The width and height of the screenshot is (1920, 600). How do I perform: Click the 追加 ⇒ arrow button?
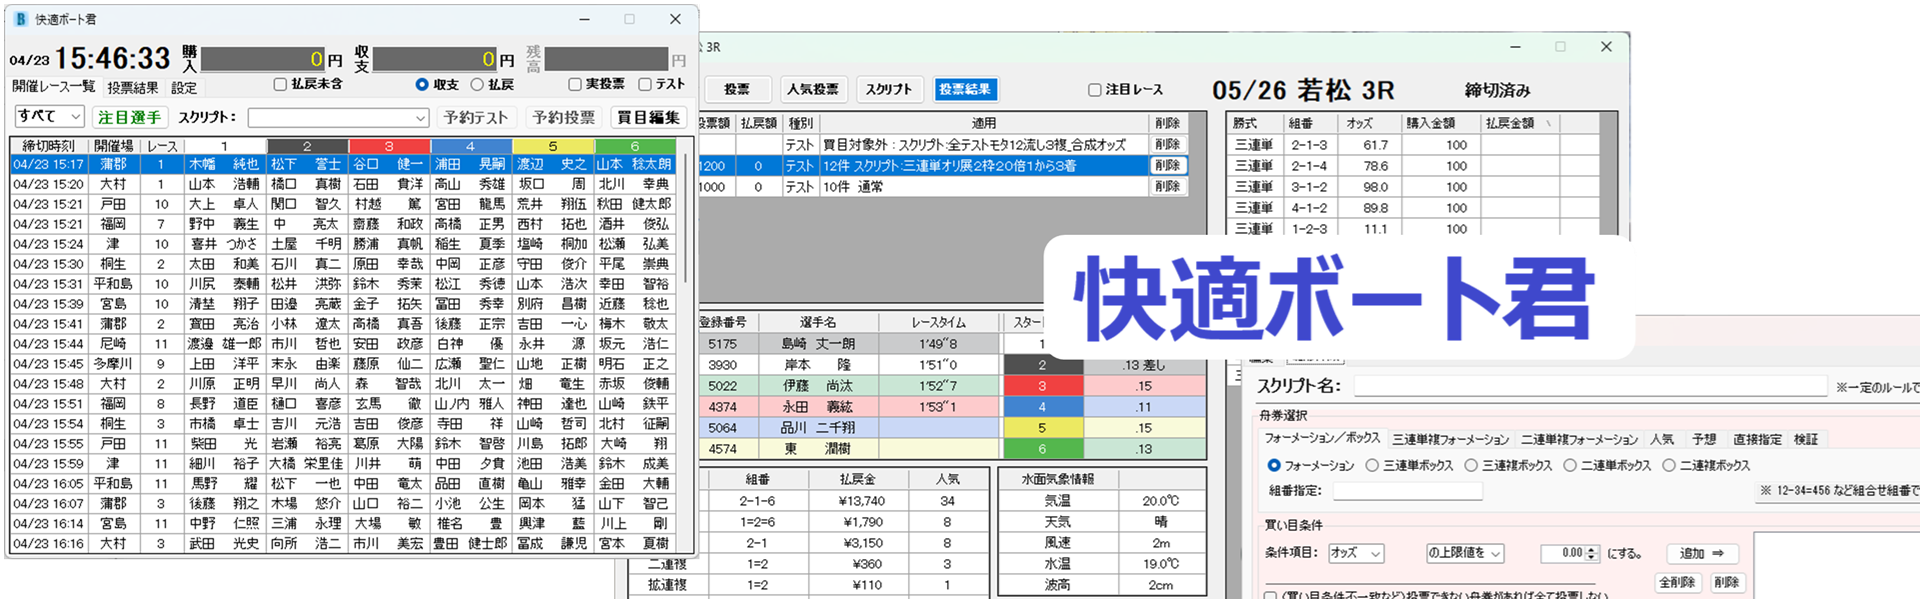(1702, 553)
